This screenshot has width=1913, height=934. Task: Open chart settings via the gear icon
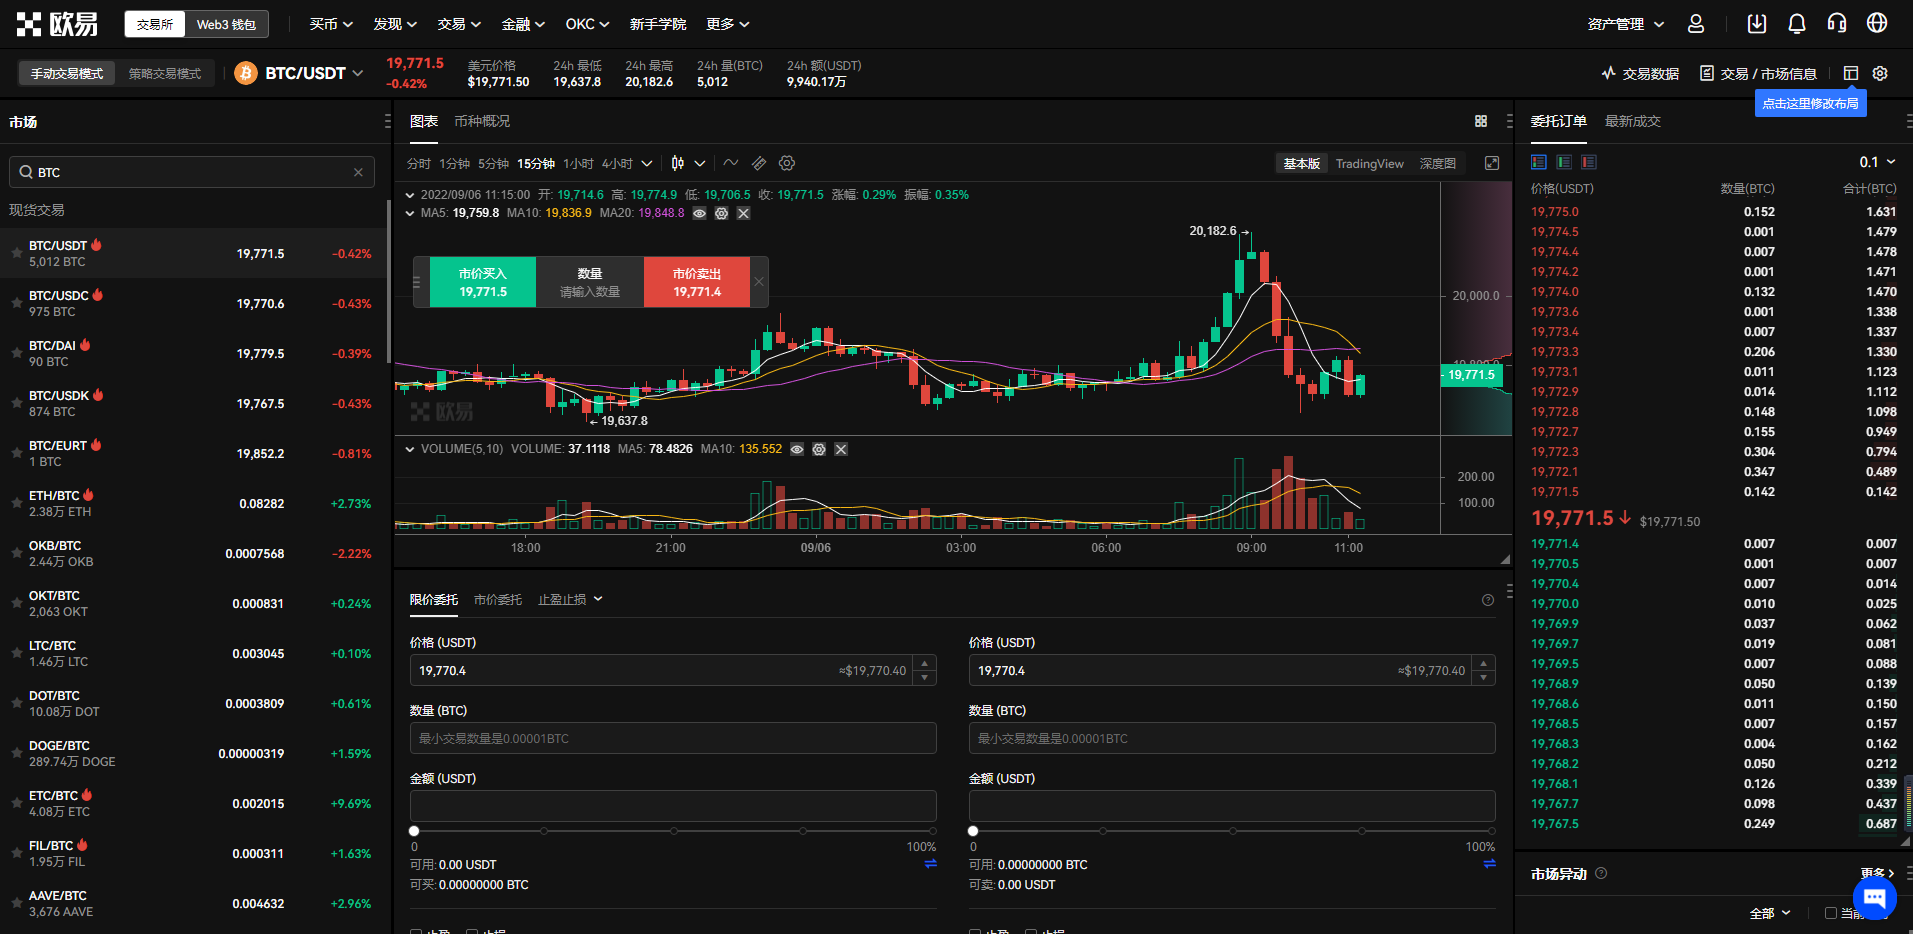coord(787,163)
